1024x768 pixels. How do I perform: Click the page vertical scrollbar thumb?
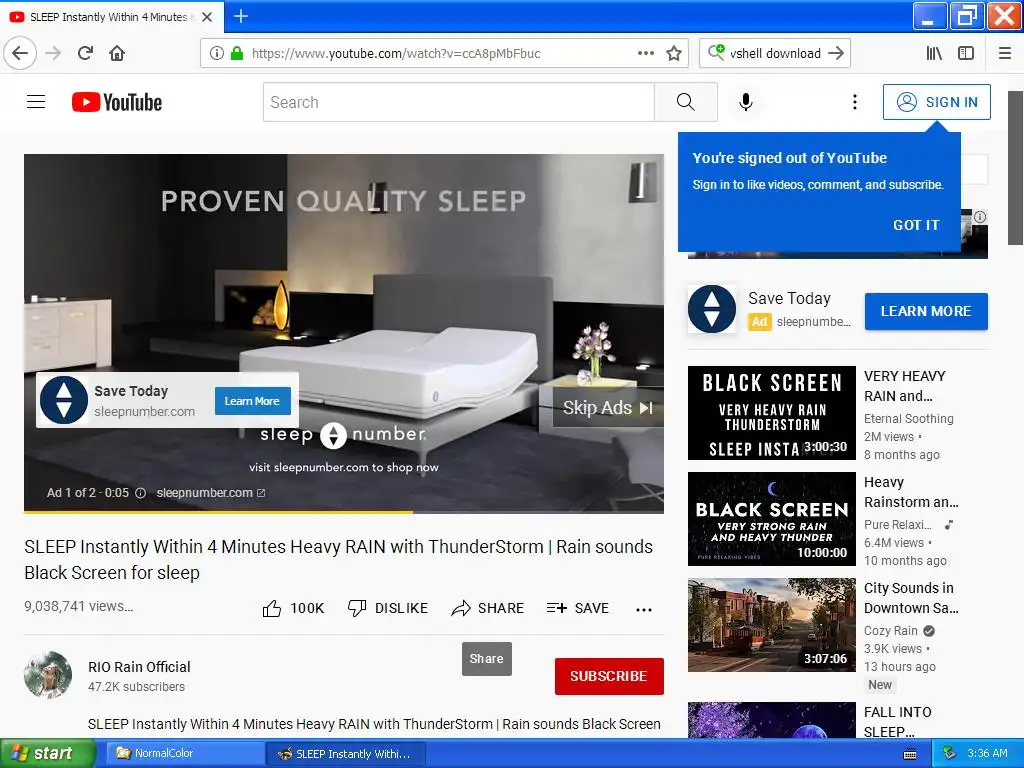[1015, 168]
